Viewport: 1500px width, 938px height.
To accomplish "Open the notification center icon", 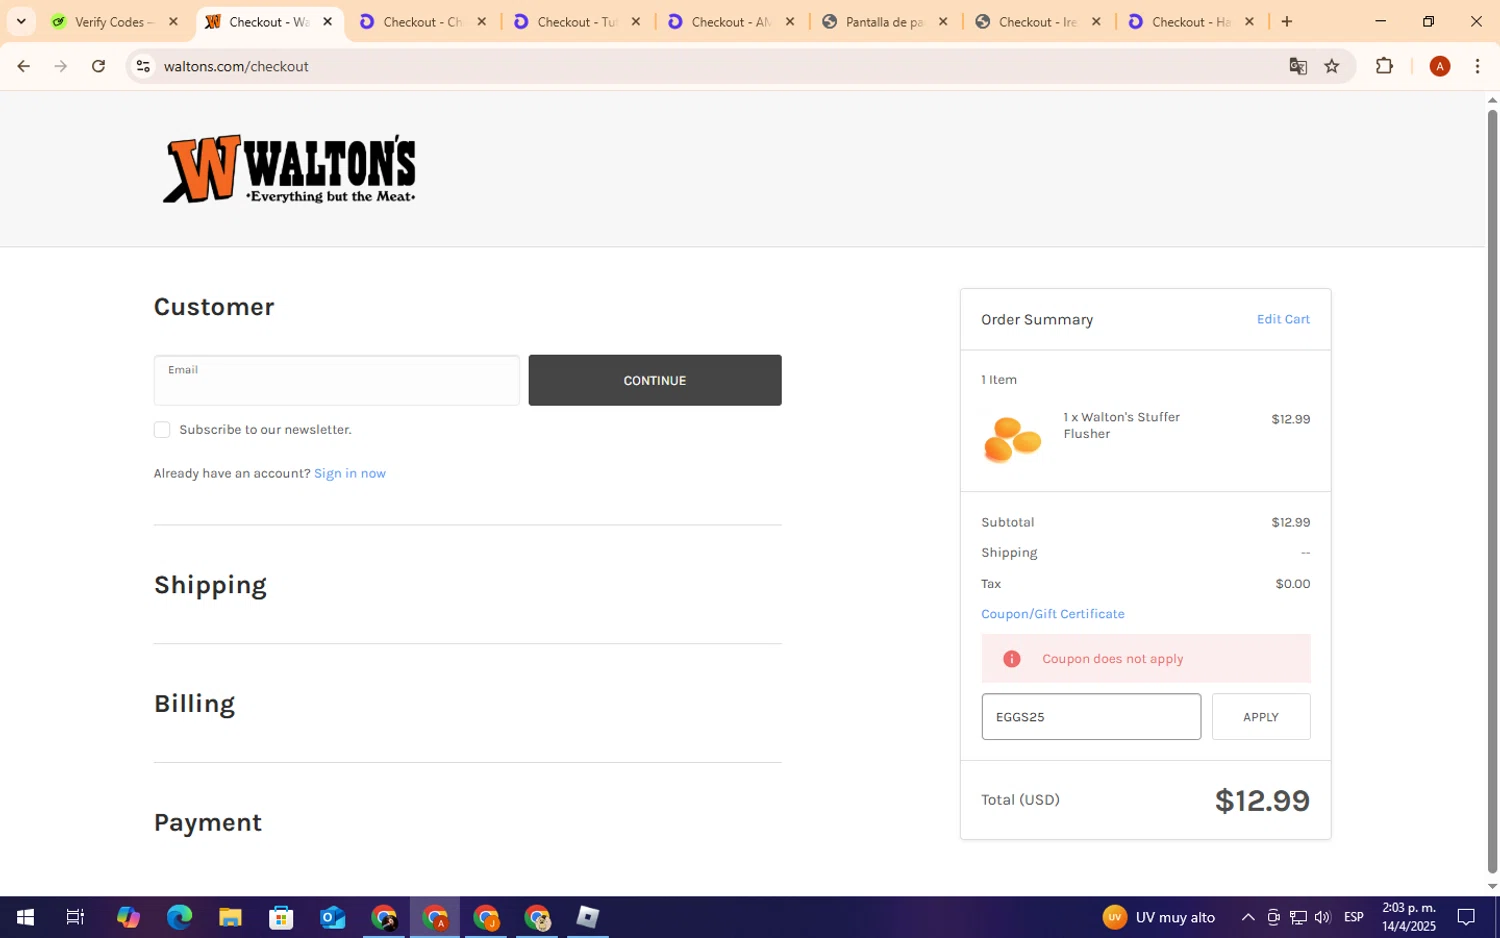I will 1466,917.
